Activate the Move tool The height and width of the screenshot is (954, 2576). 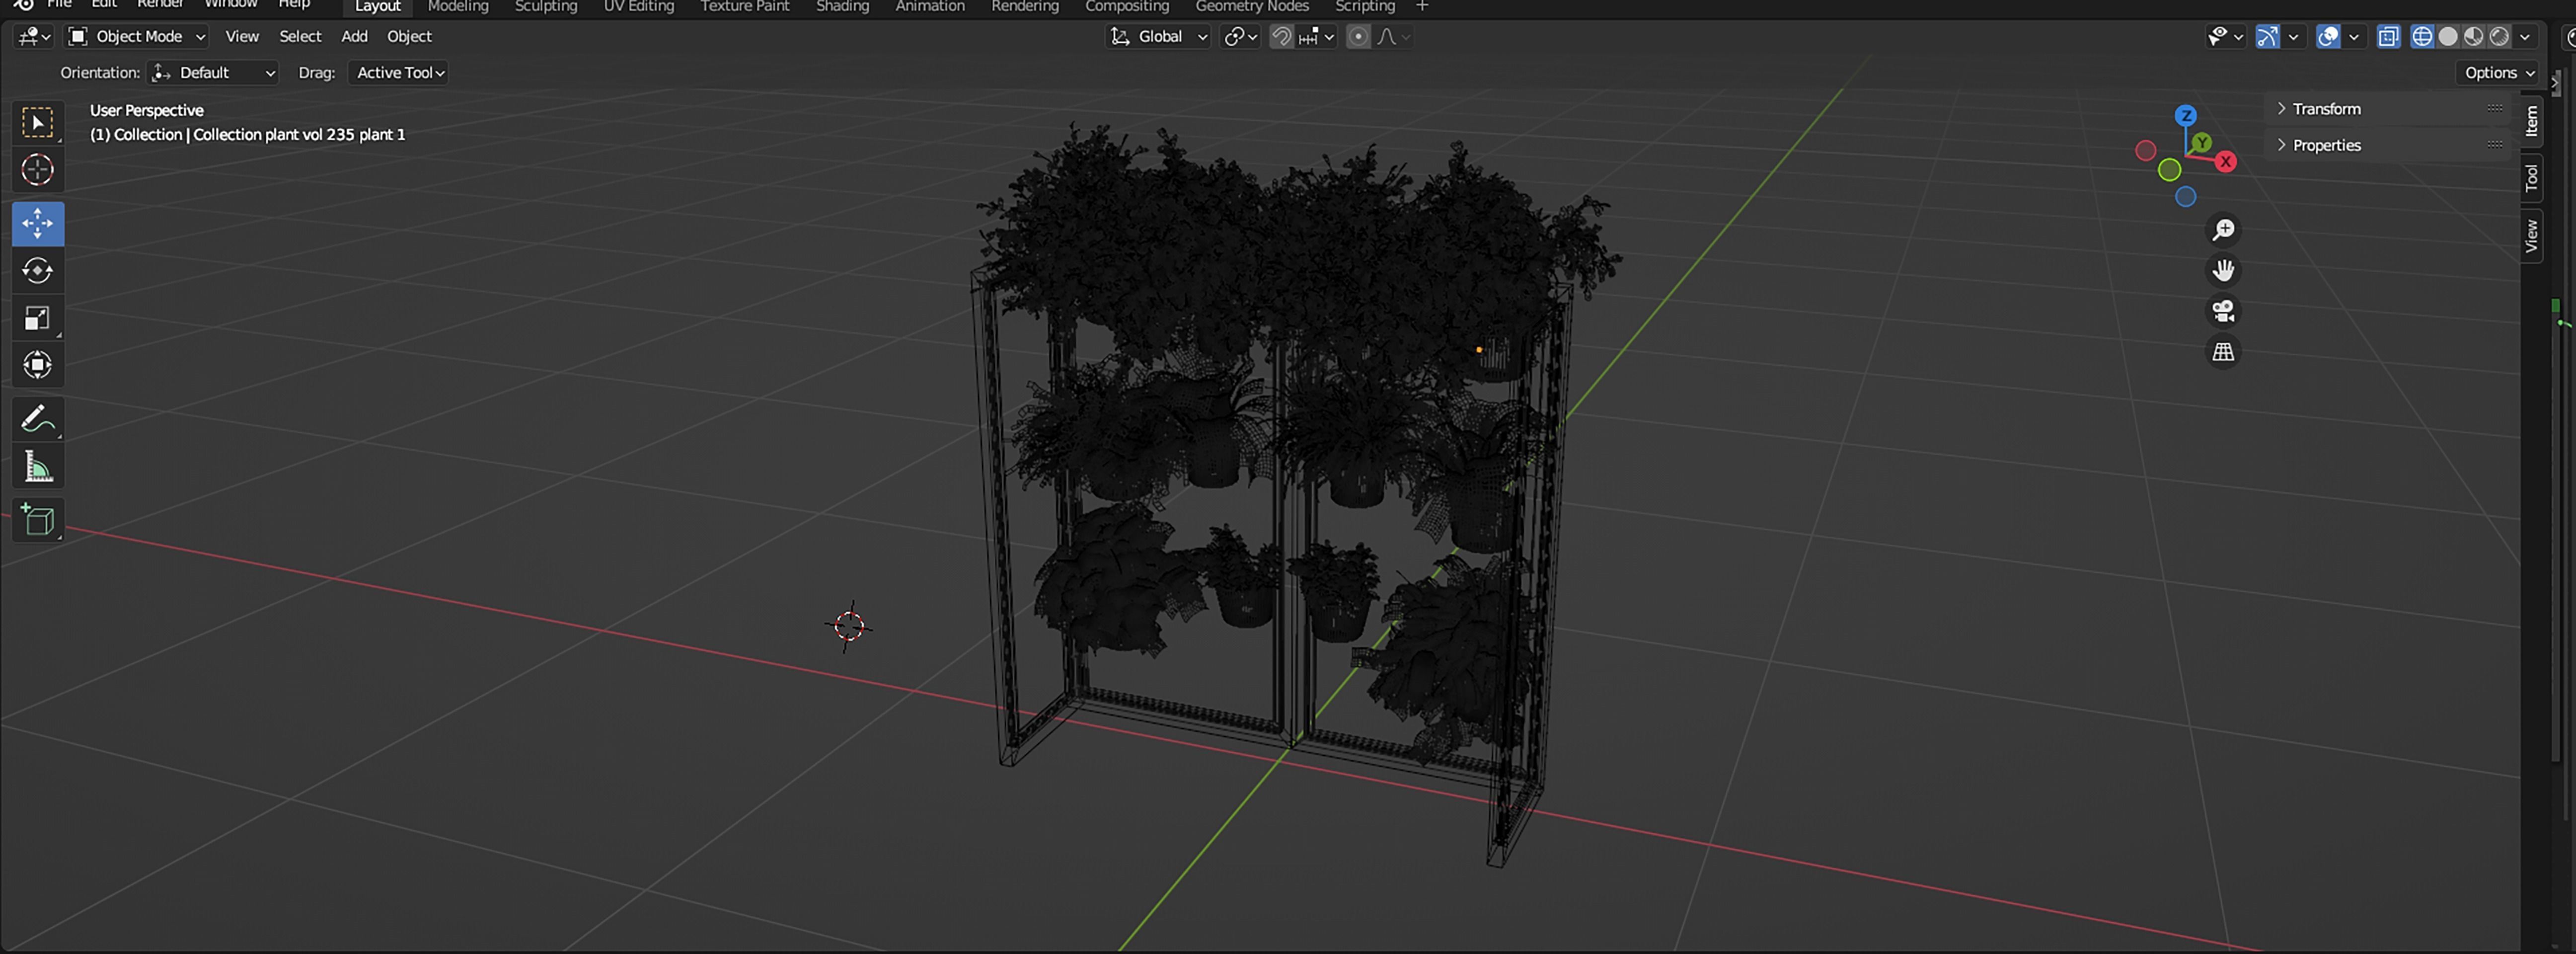coord(38,223)
